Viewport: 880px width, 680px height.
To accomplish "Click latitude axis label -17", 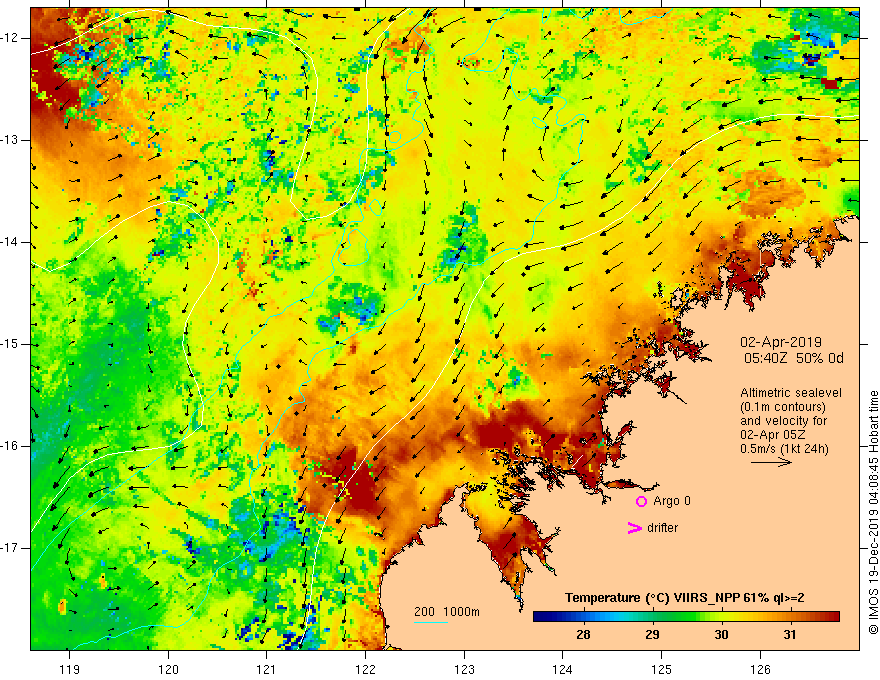I will tap(10, 548).
